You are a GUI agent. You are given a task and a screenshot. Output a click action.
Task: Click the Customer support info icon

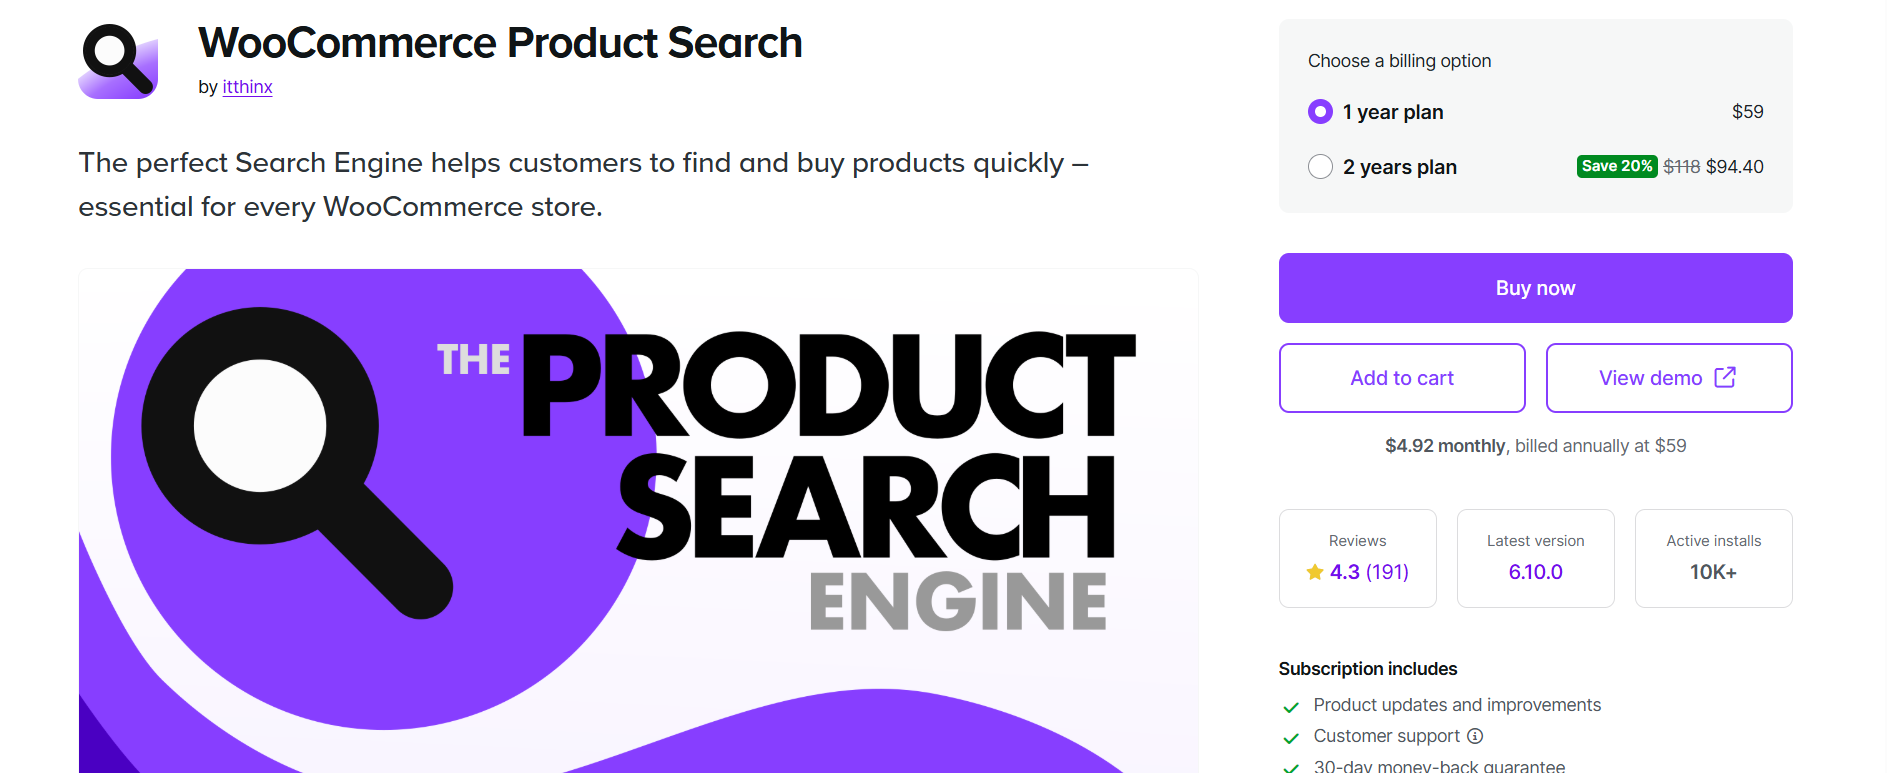(1475, 736)
